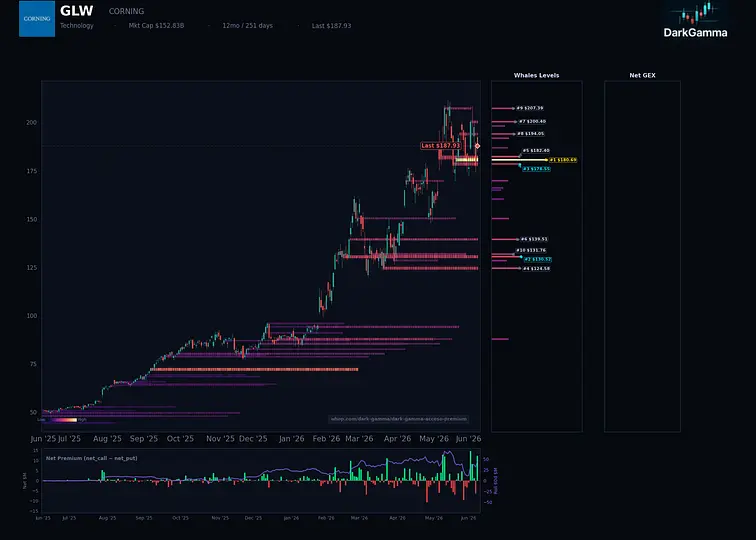Screen dimensions: 756x540
Task: Click Jan '26 on the main chart axis
Action: (x=292, y=439)
